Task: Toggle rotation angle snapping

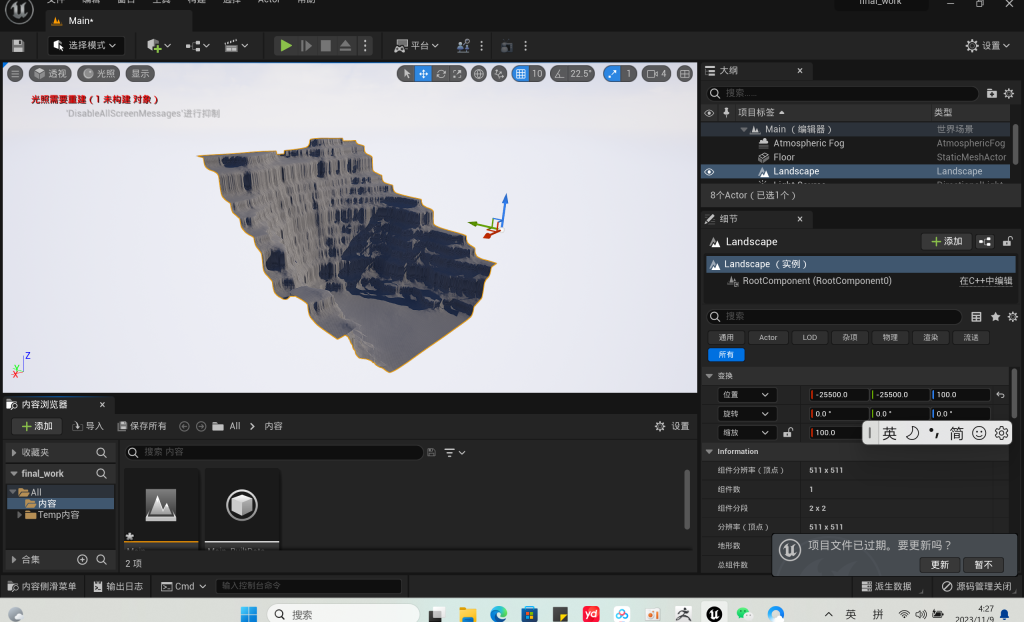Action: click(560, 74)
